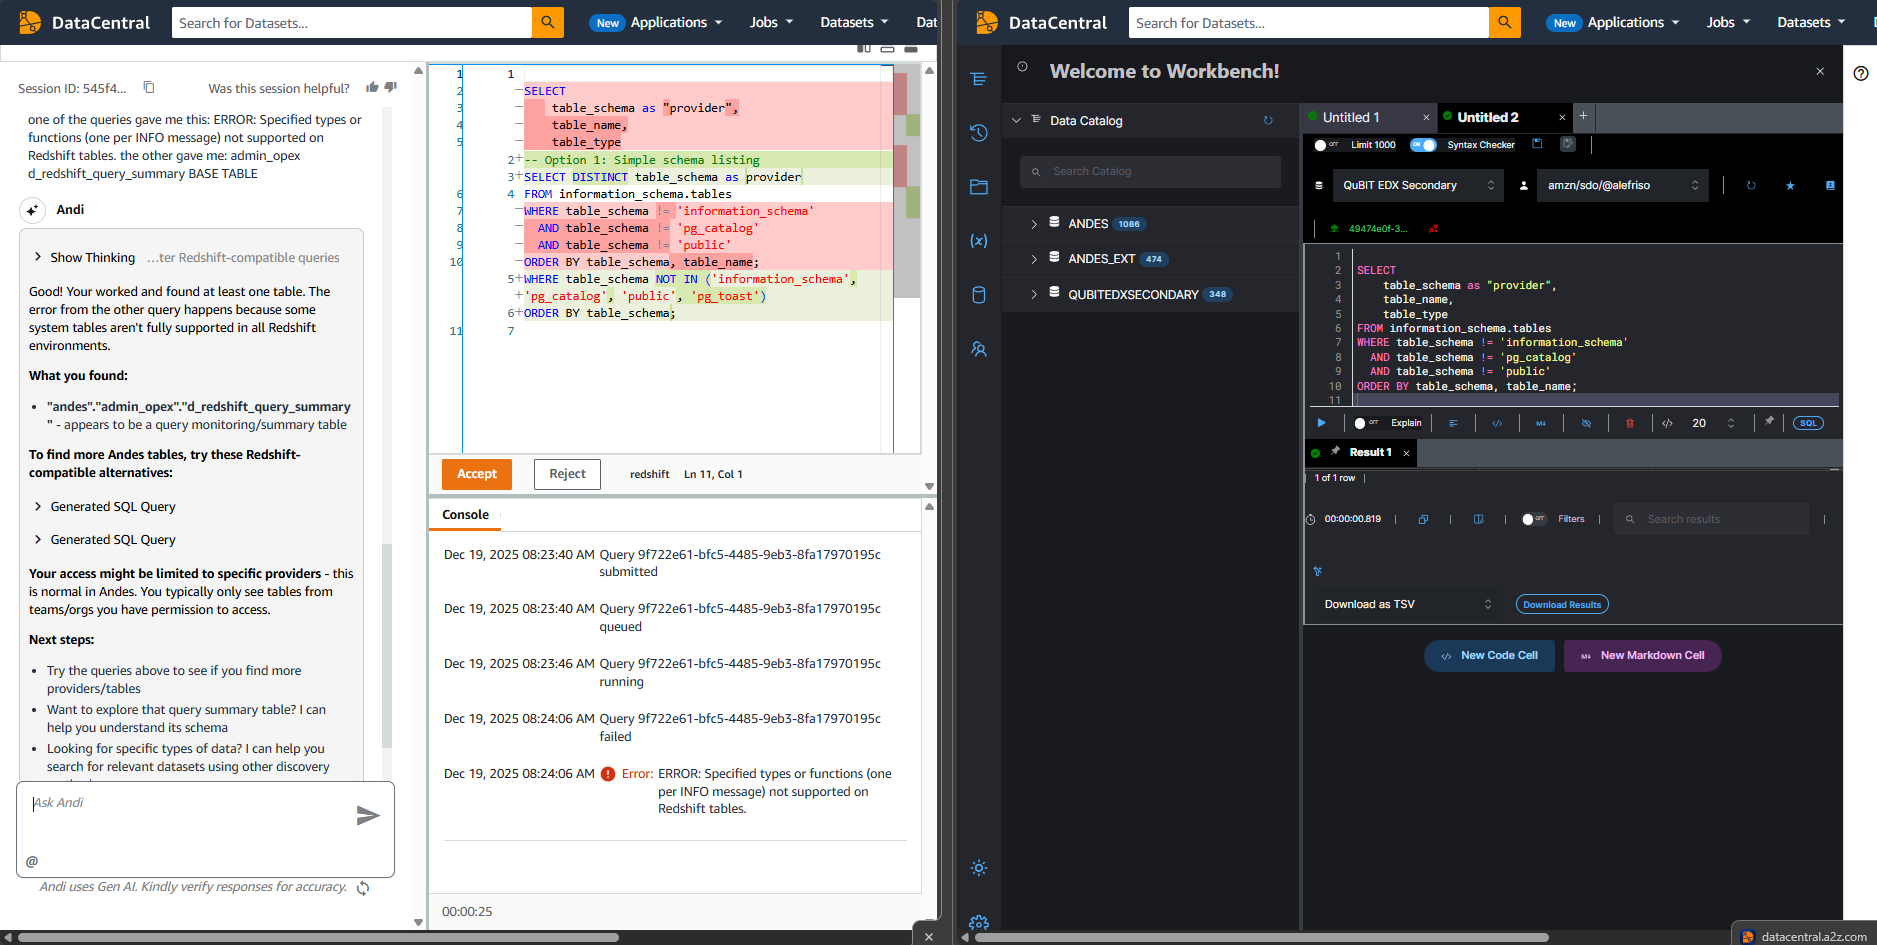The image size is (1877, 945).
Task: Adjust the font size 20 stepper
Action: (x=1731, y=423)
